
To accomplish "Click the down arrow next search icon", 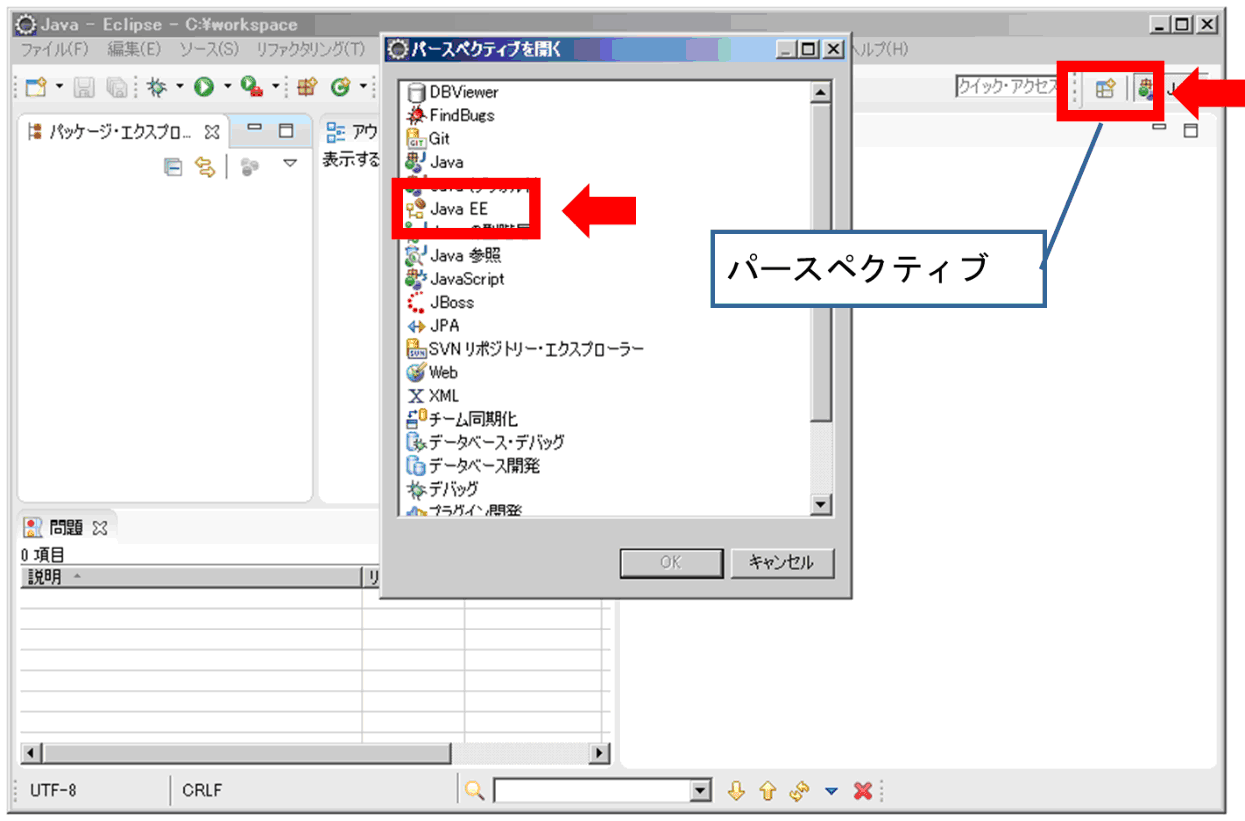I will click(736, 791).
